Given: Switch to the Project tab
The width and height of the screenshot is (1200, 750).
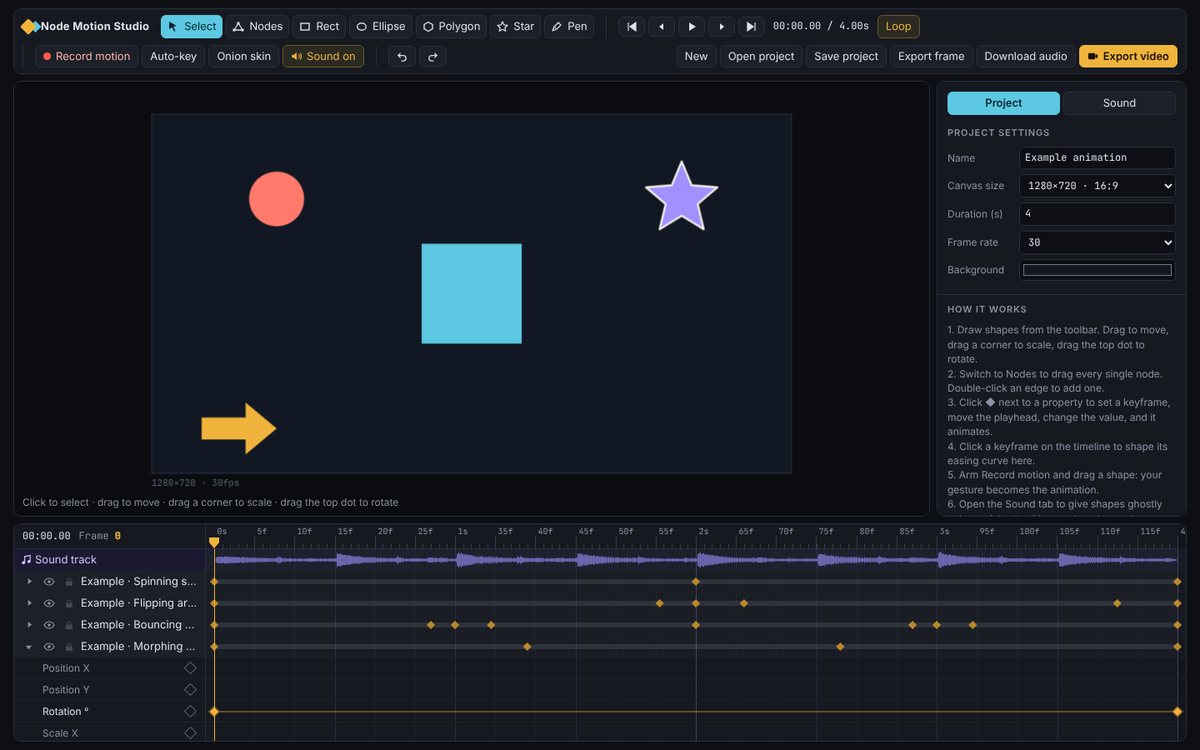Looking at the screenshot, I should click(1003, 103).
